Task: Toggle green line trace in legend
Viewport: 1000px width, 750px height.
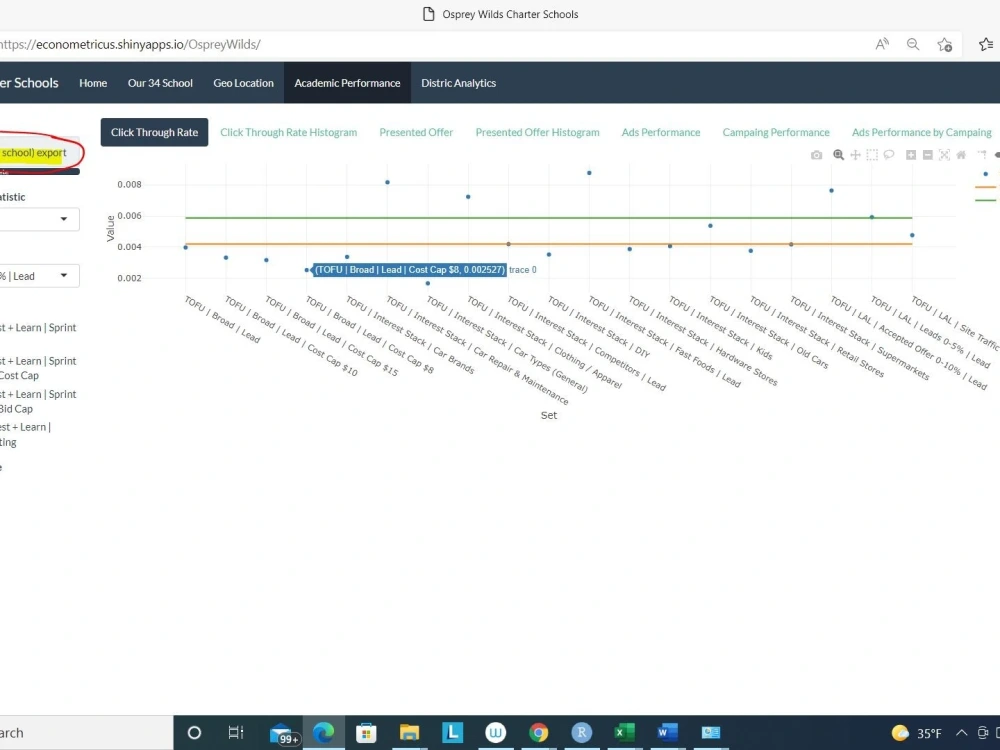Action: (x=986, y=200)
